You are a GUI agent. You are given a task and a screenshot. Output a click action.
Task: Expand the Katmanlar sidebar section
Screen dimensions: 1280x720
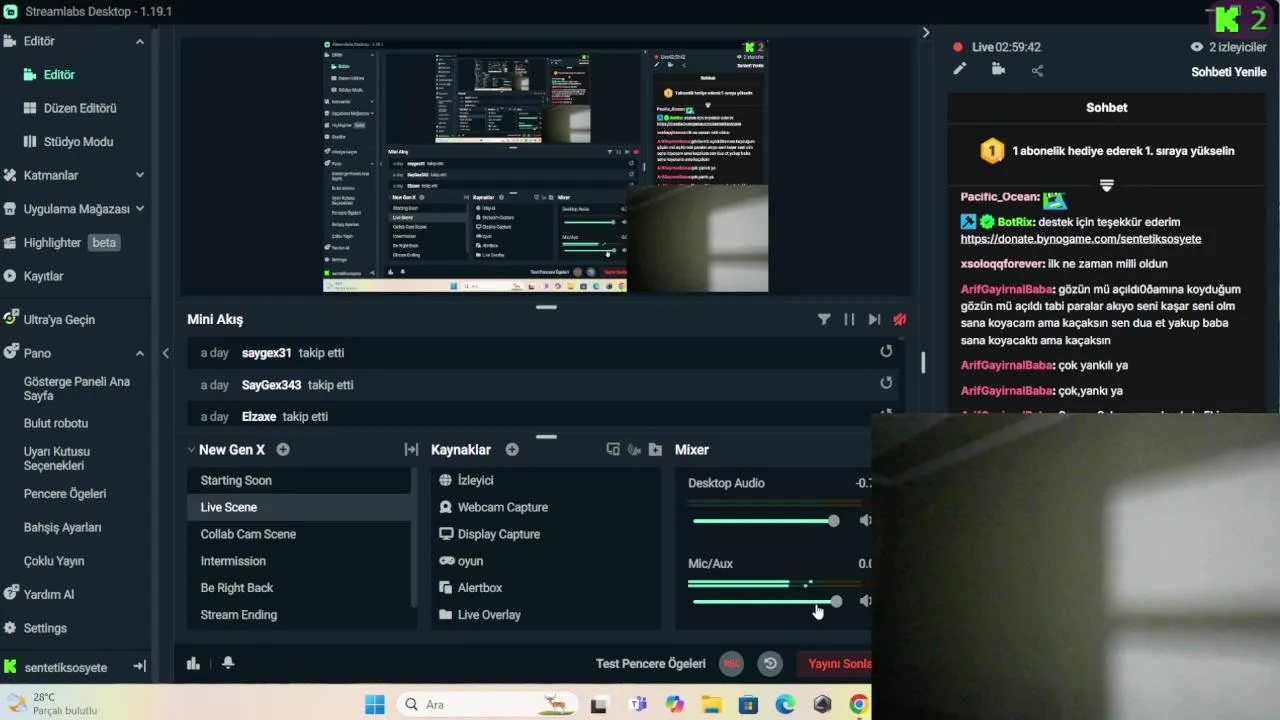tap(140, 175)
